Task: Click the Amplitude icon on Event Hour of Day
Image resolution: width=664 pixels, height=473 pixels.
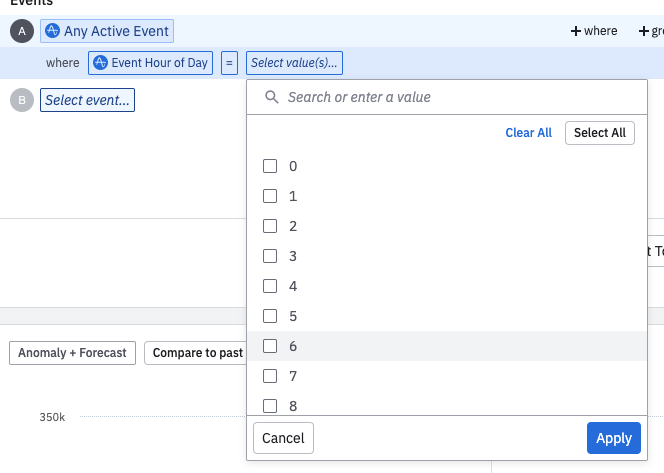Action: (100, 63)
